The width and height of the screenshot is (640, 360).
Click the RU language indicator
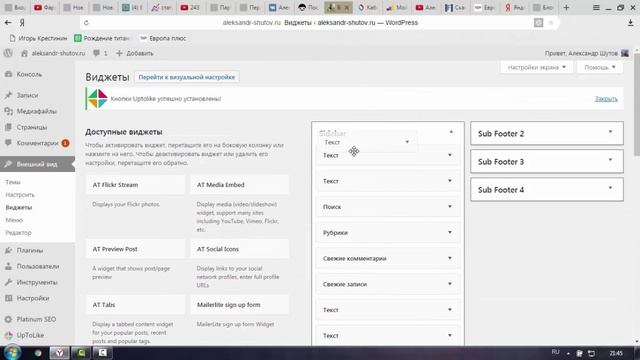tap(556, 352)
